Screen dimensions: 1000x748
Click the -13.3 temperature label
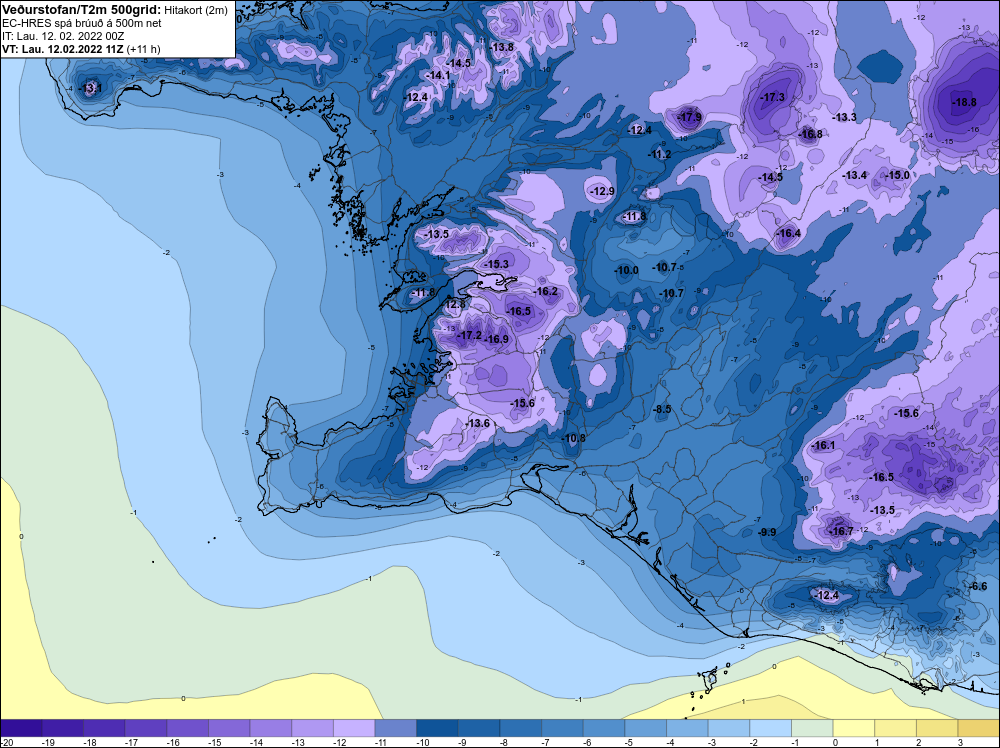tap(844, 117)
